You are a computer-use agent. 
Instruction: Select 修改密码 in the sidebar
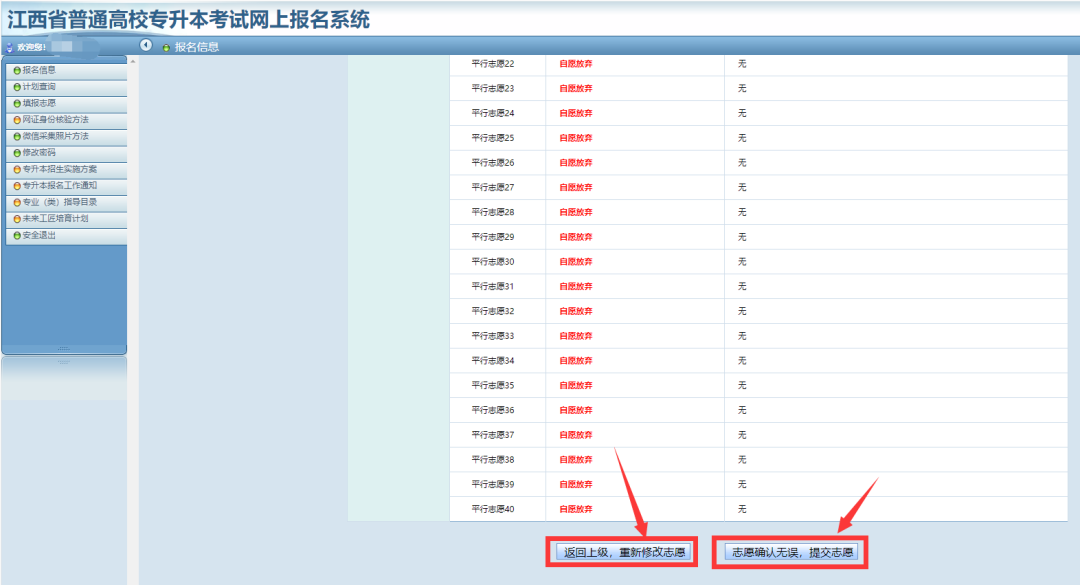(66, 153)
